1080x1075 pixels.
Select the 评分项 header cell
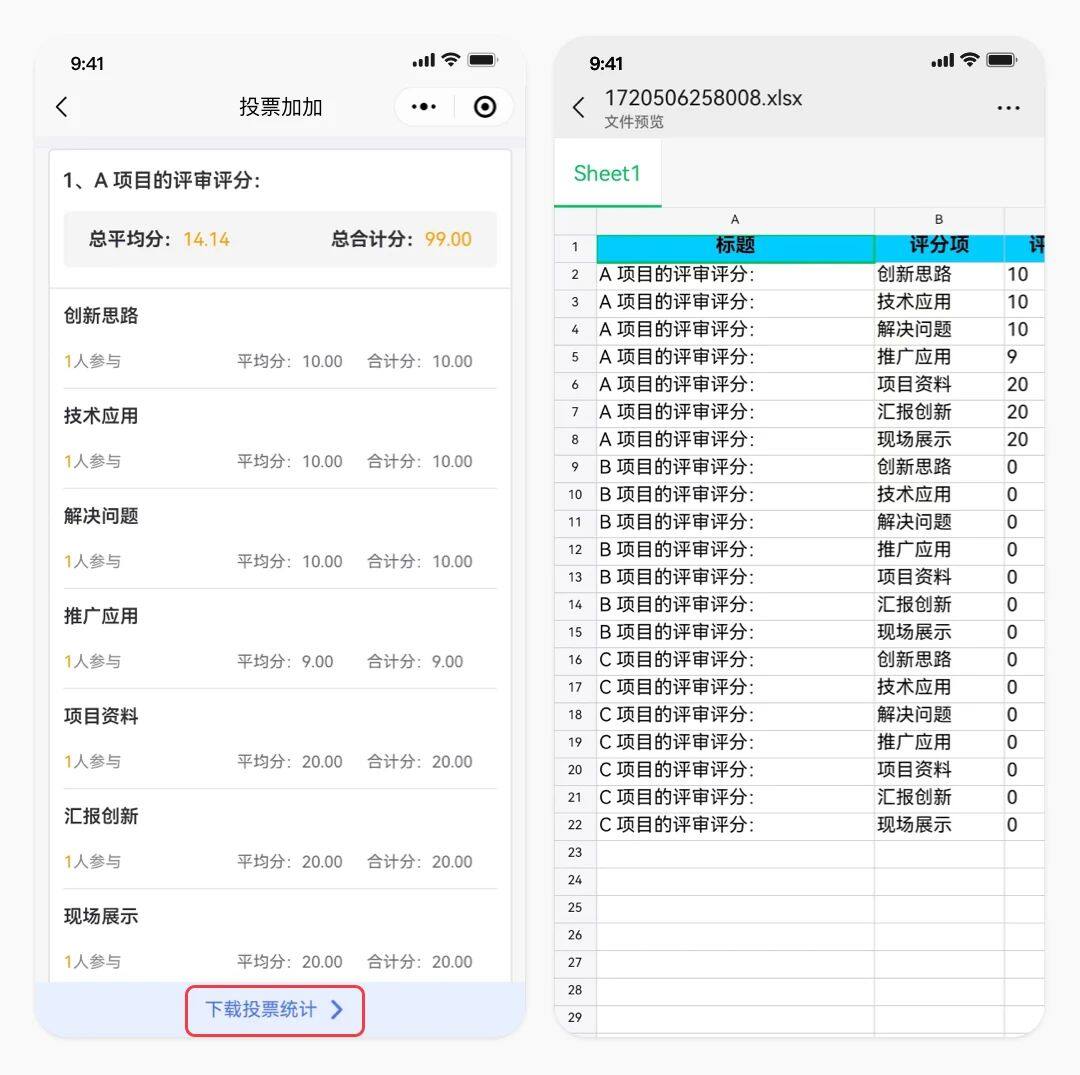939,246
